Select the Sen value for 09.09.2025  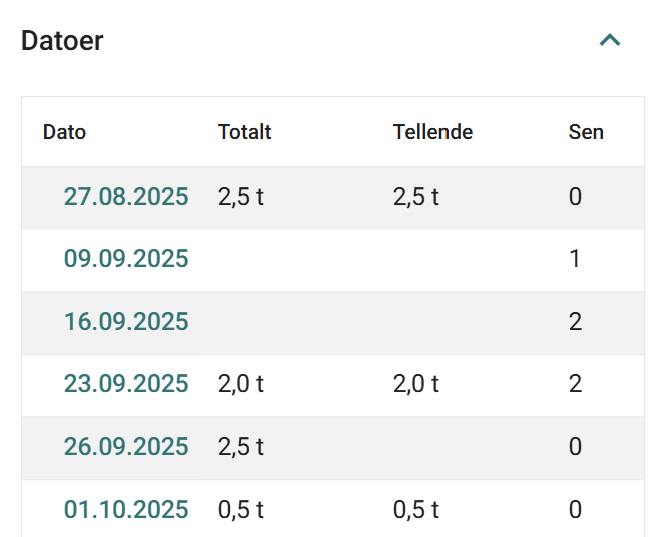point(575,259)
